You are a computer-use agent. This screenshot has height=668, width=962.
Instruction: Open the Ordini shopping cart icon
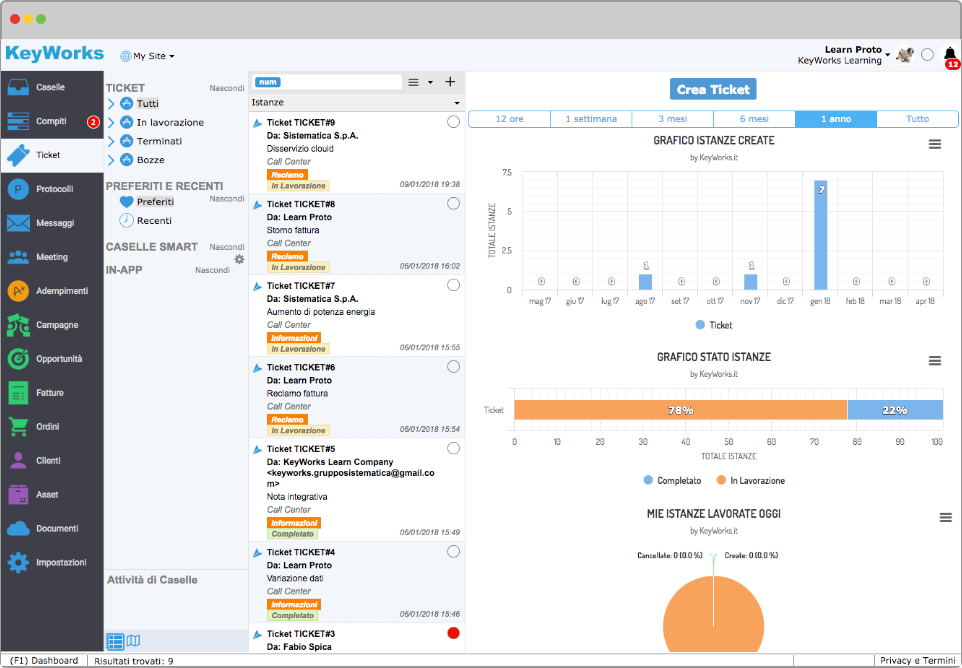coord(18,427)
